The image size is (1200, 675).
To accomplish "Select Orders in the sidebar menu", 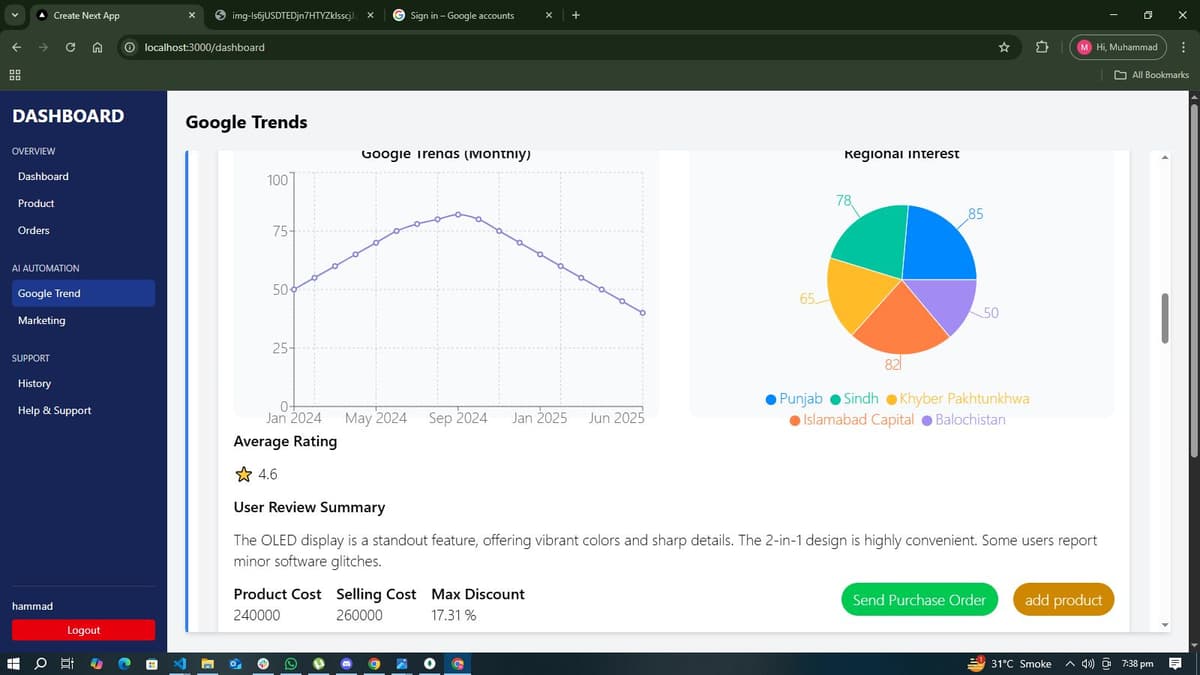I will pyautogui.click(x=34, y=230).
